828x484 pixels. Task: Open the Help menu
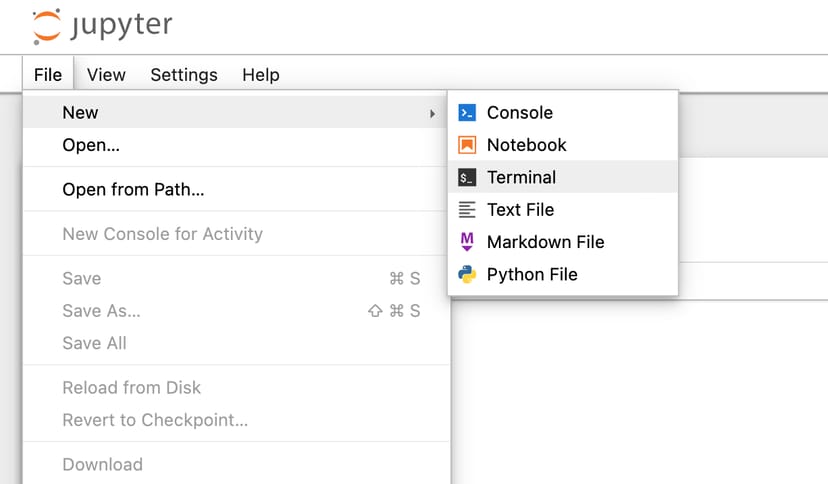261,75
